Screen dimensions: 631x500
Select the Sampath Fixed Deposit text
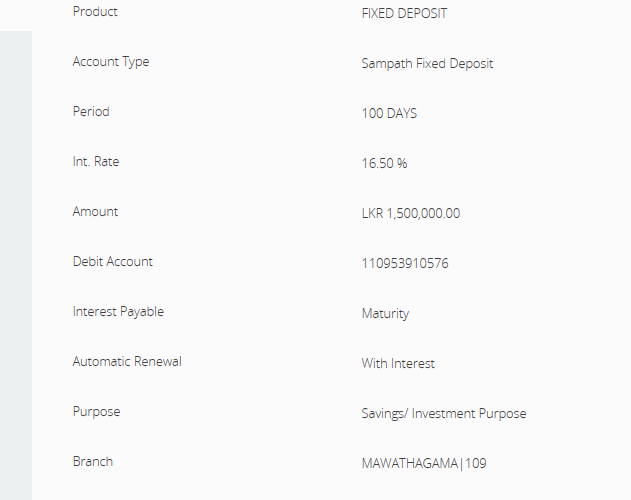point(427,64)
